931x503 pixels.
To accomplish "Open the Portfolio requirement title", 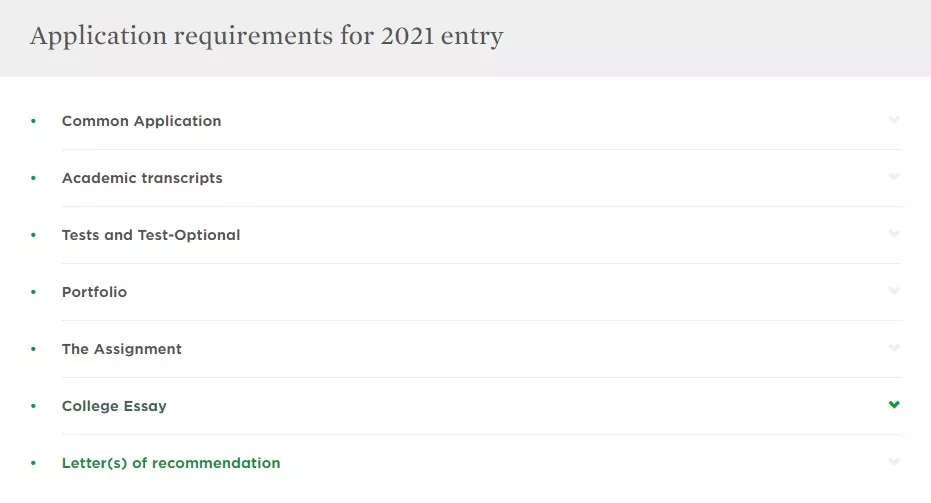I will (x=94, y=292).
